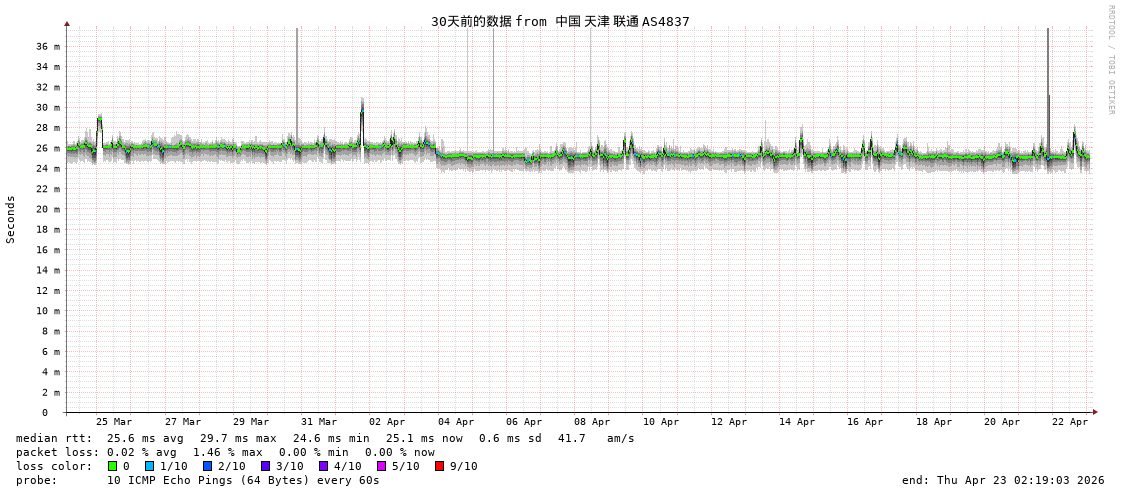This screenshot has width=1121, height=494.
Task: Select the 31 Mar x-axis label
Action: 319,422
